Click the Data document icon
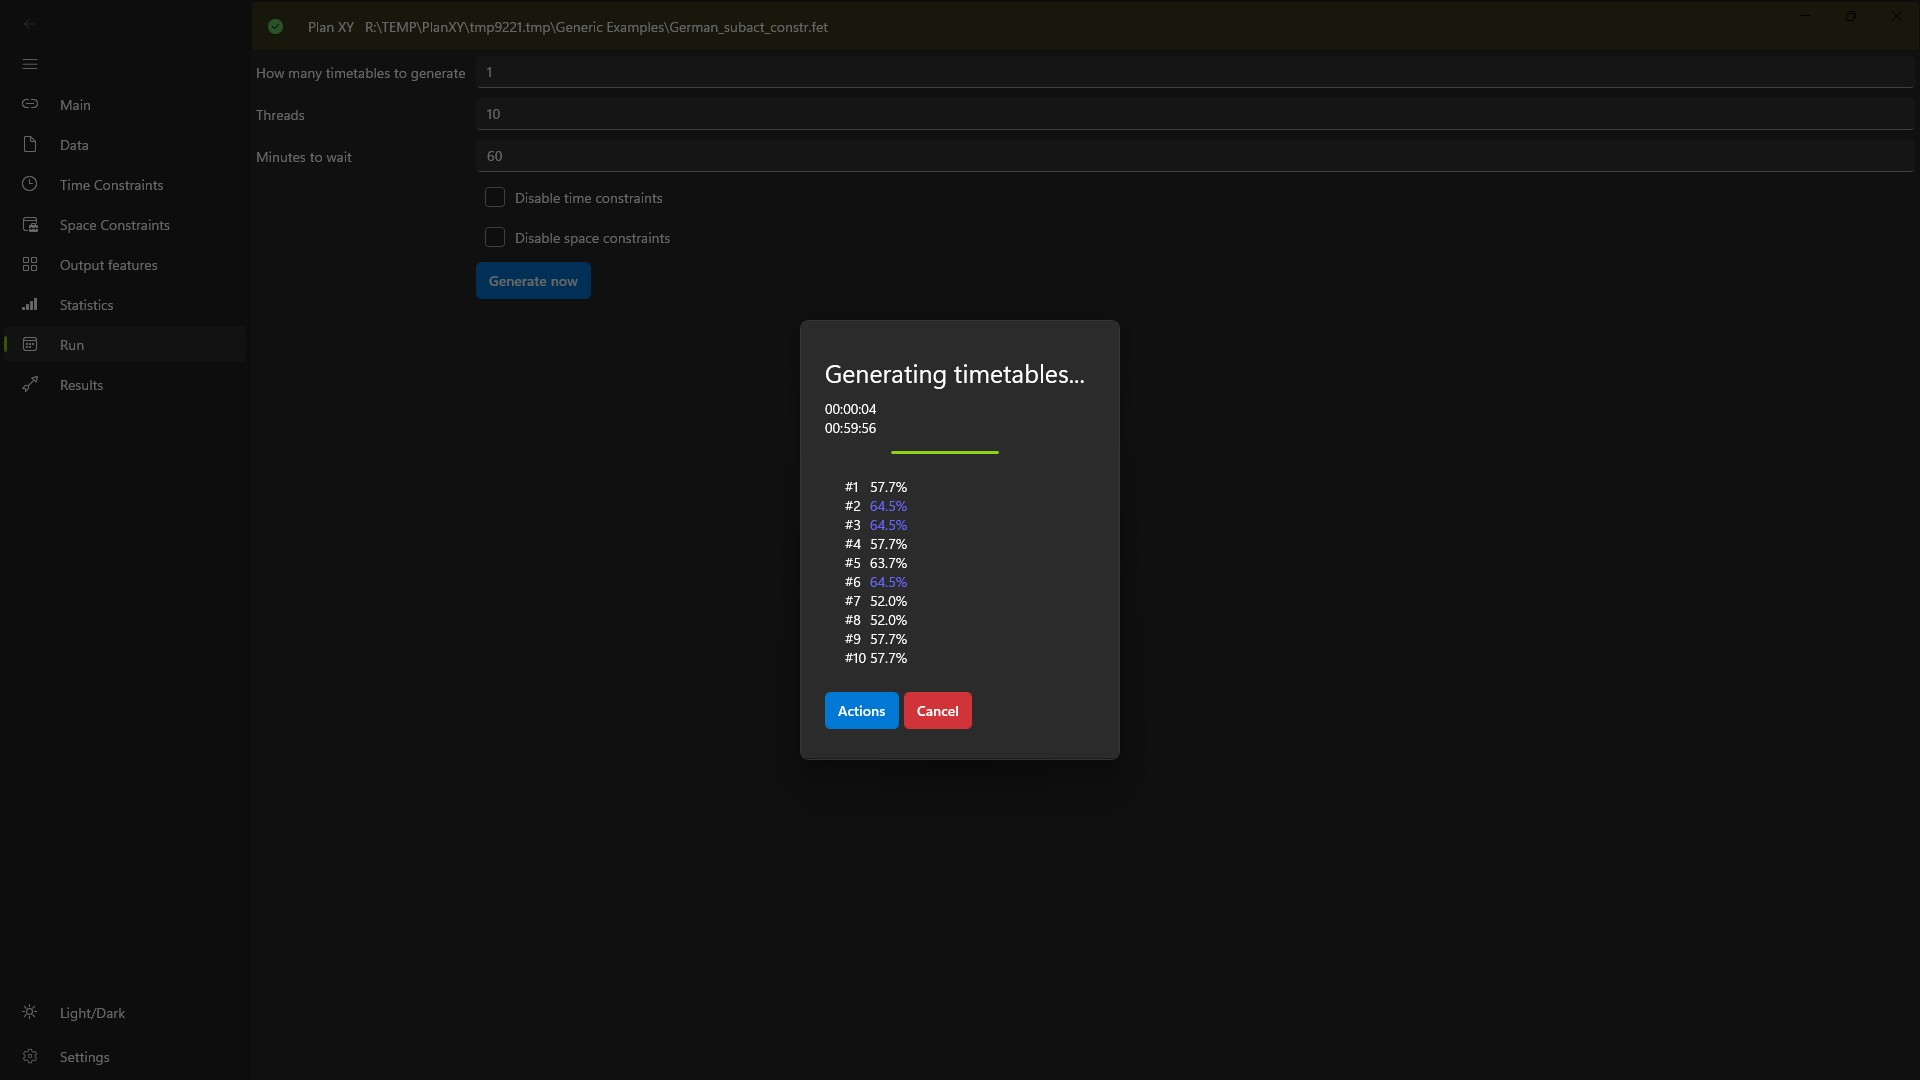1920x1080 pixels. coord(30,144)
